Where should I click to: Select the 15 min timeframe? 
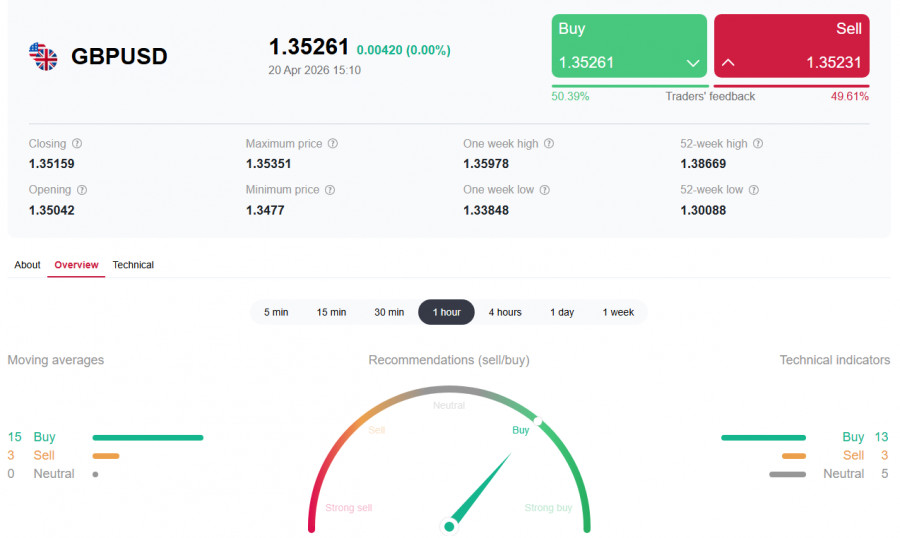coord(331,312)
